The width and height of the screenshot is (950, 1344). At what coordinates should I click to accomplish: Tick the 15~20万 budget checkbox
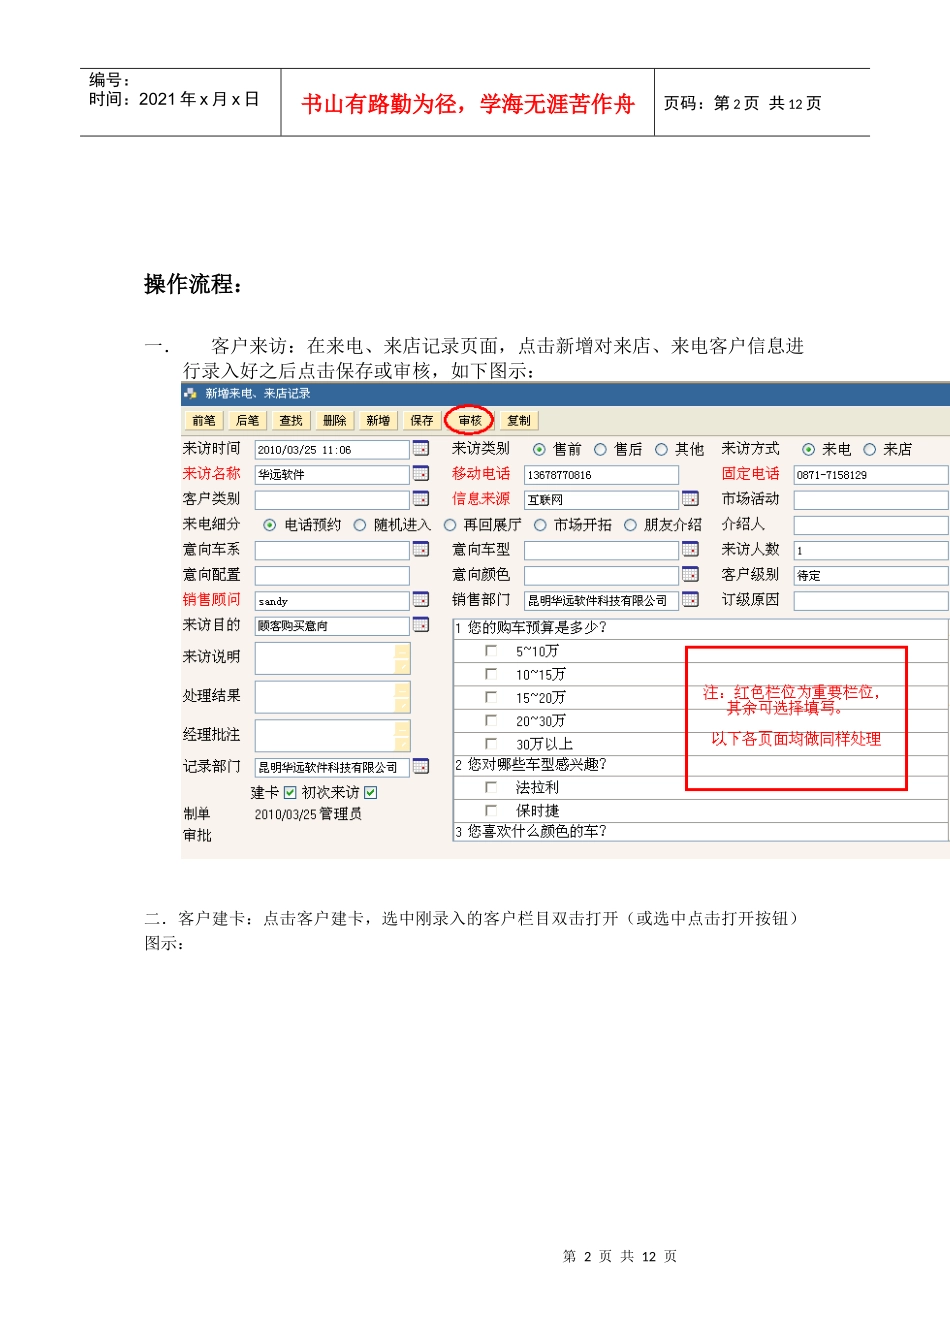coord(491,697)
